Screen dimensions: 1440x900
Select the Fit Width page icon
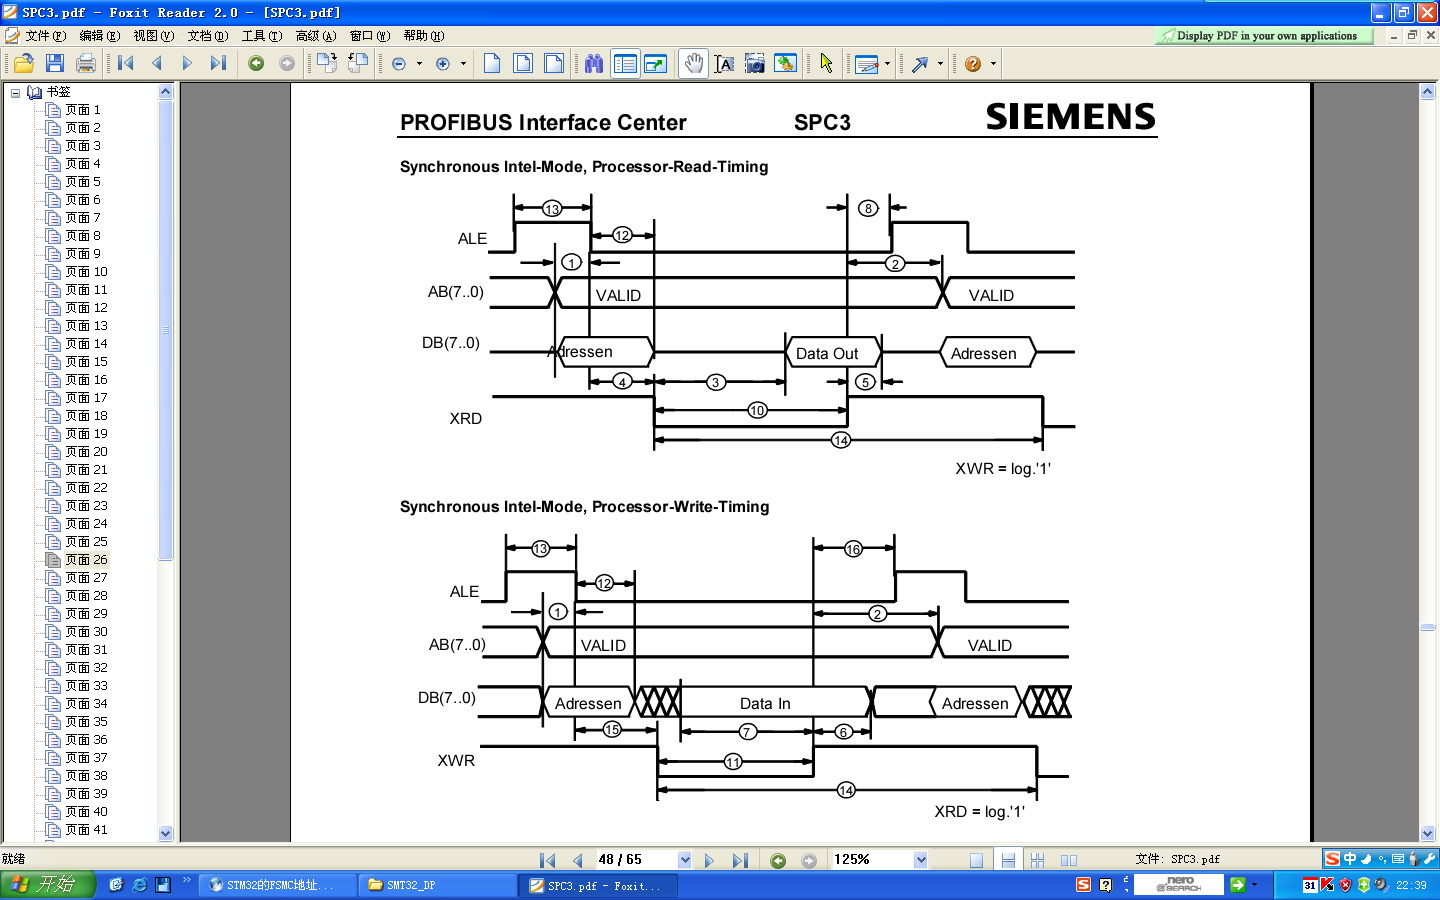tap(554, 63)
